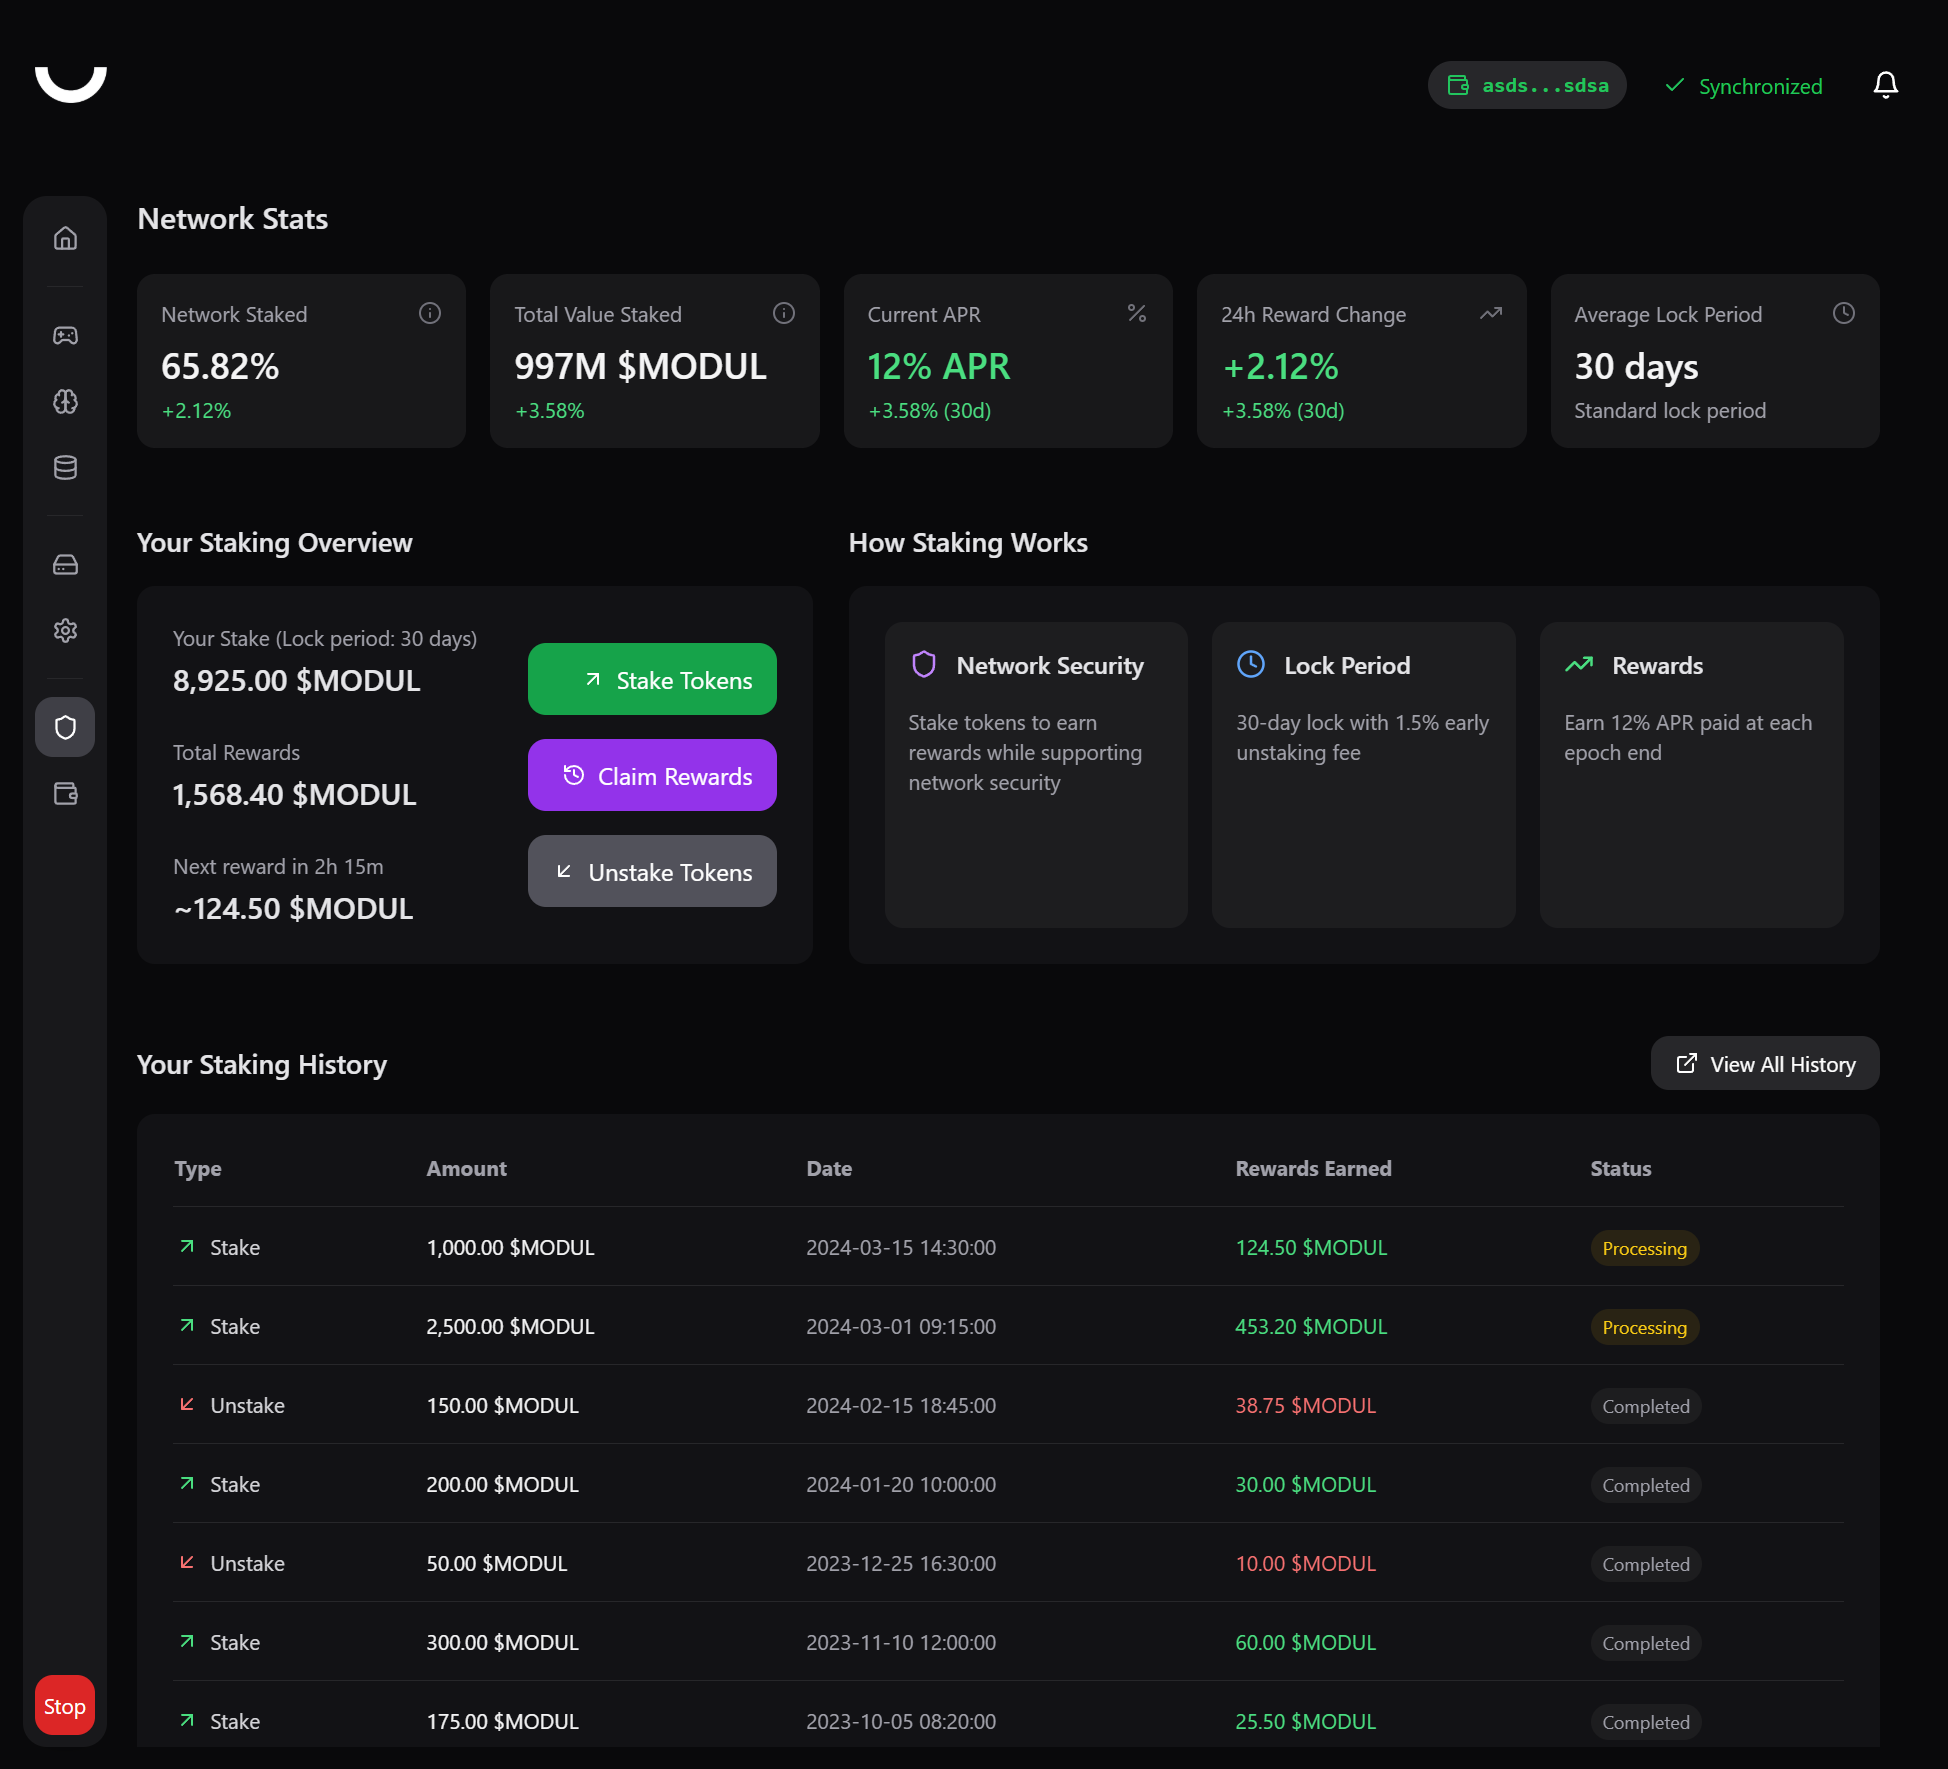The height and width of the screenshot is (1769, 1948).
Task: Open the Staking shield section
Action: point(64,727)
